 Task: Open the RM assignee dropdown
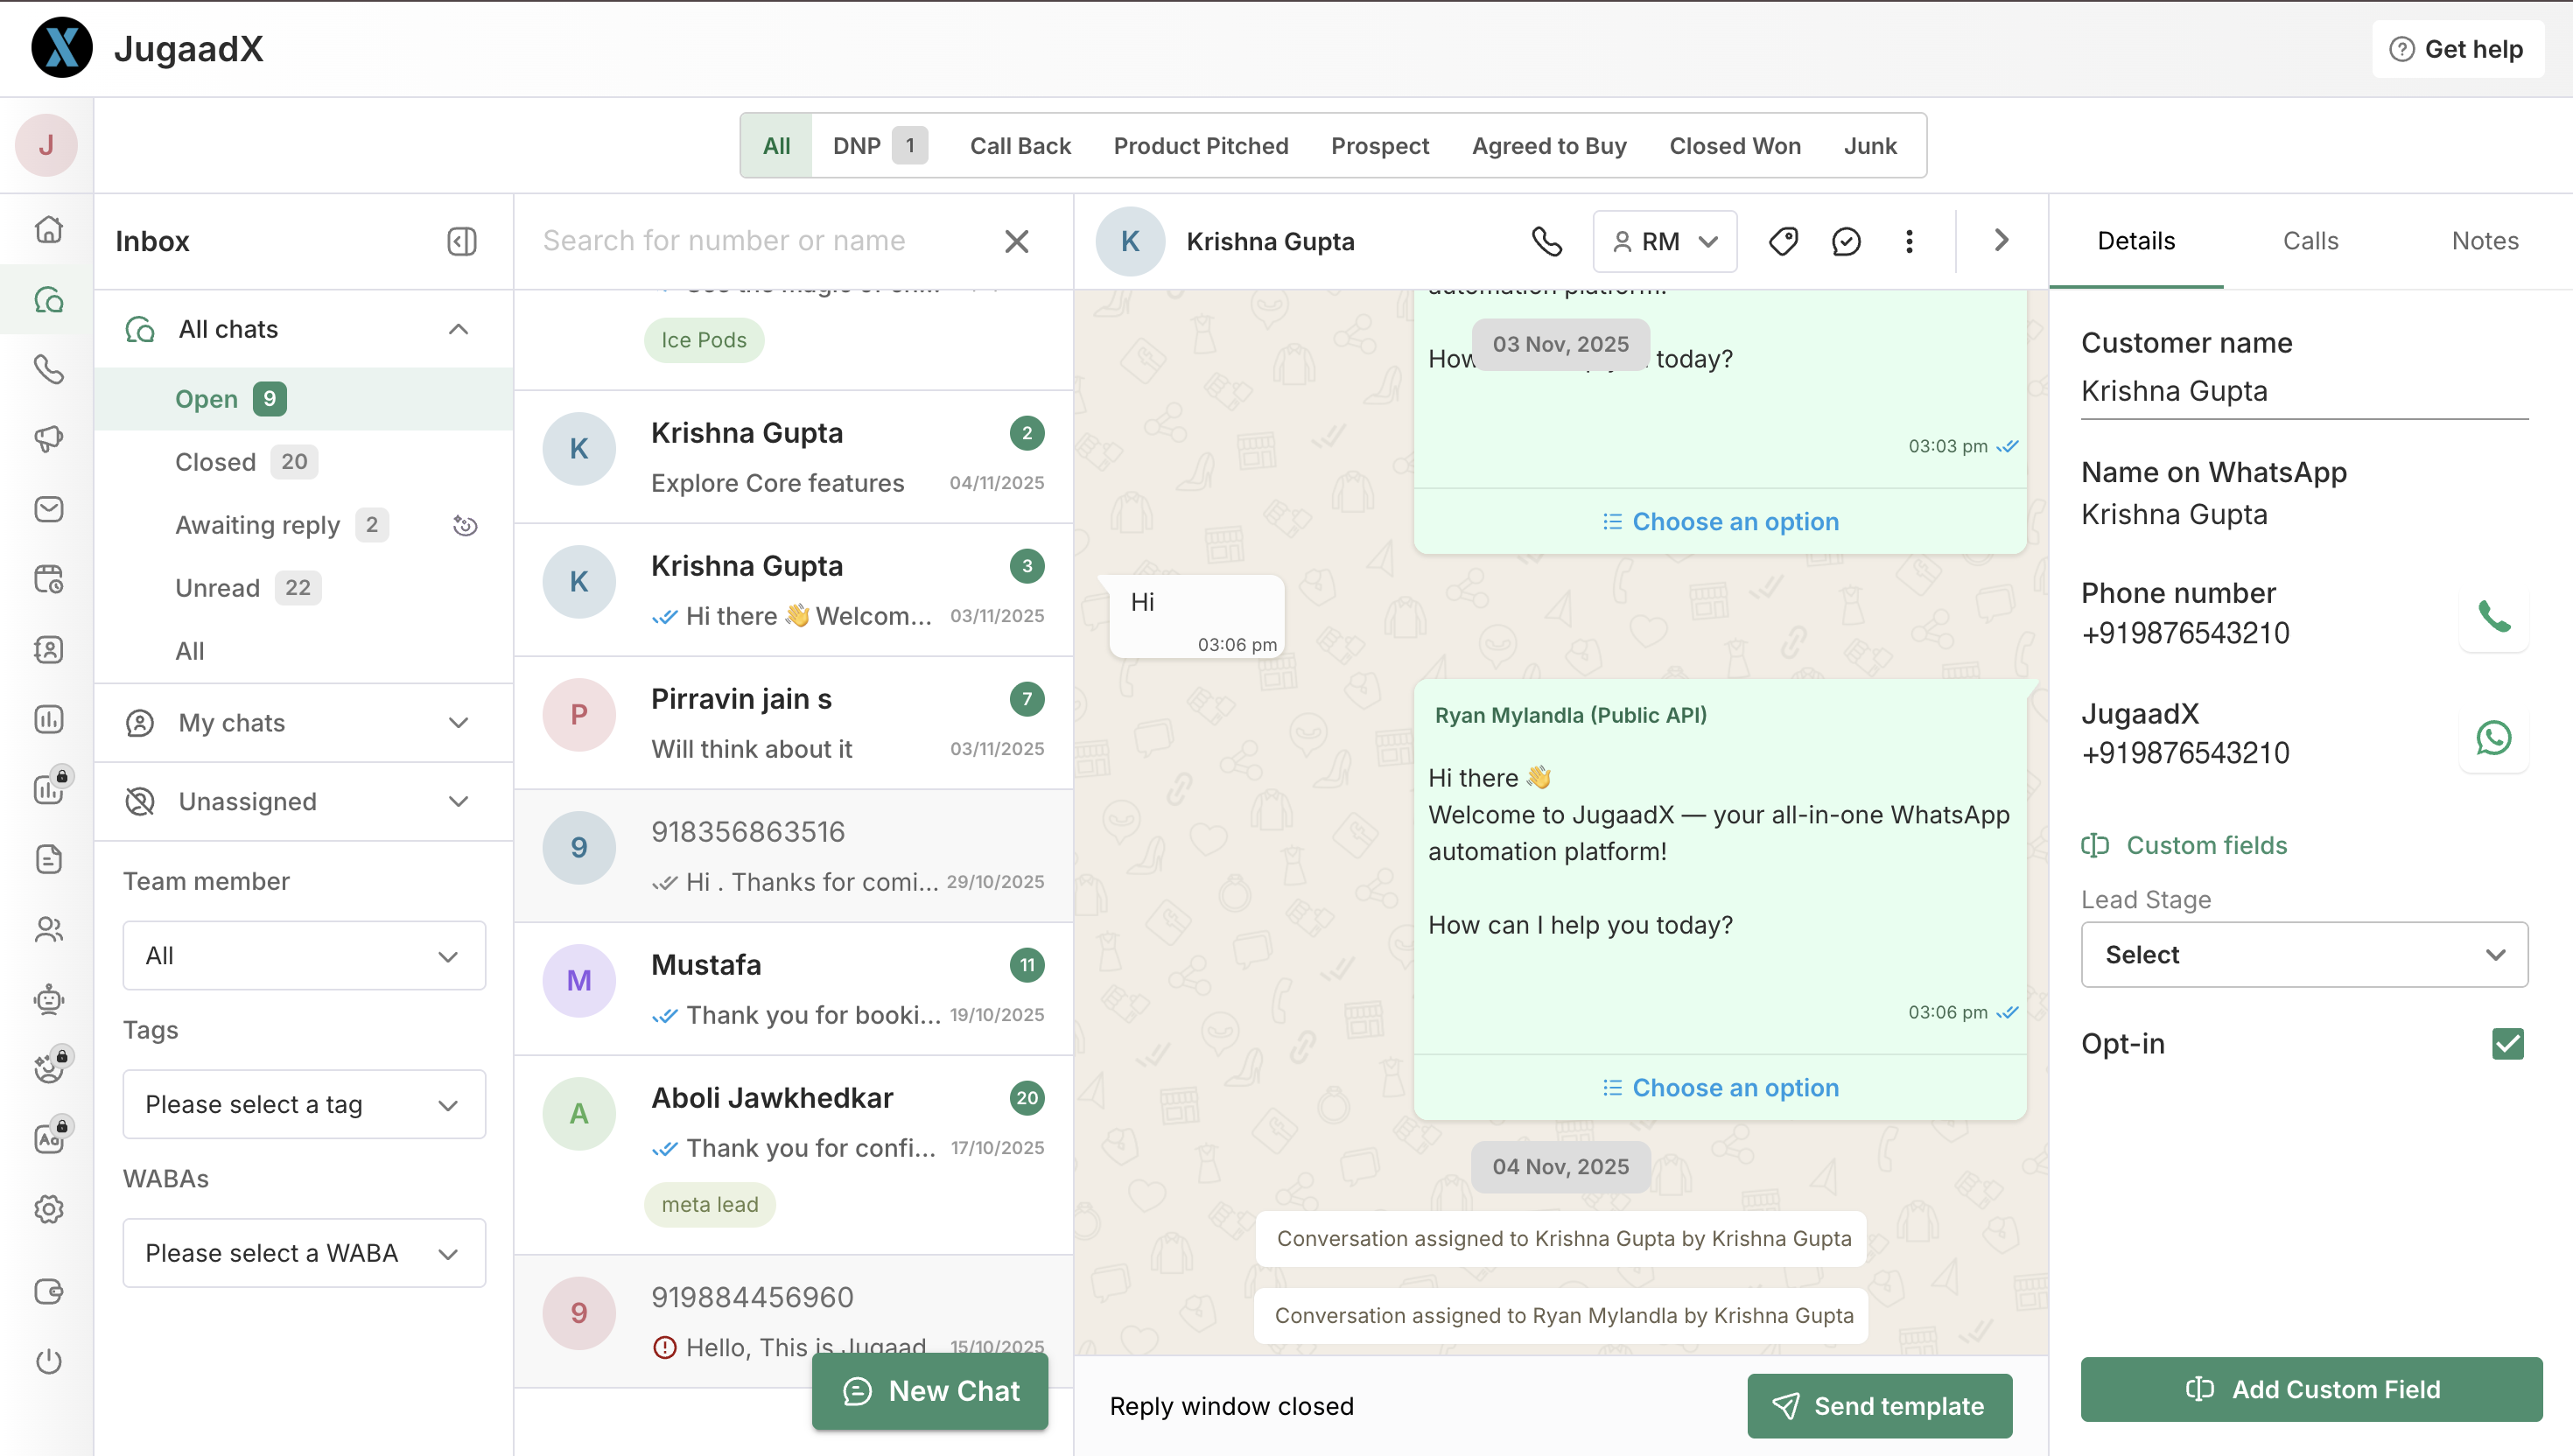[x=1664, y=241]
